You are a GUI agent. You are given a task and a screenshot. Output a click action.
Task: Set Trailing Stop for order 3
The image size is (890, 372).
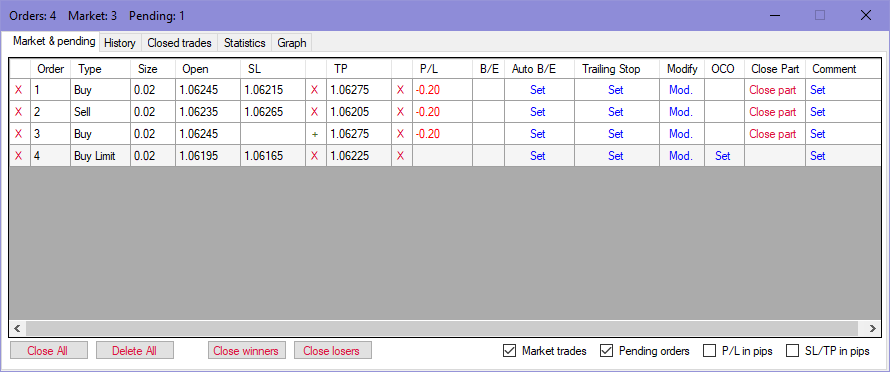[x=616, y=134]
